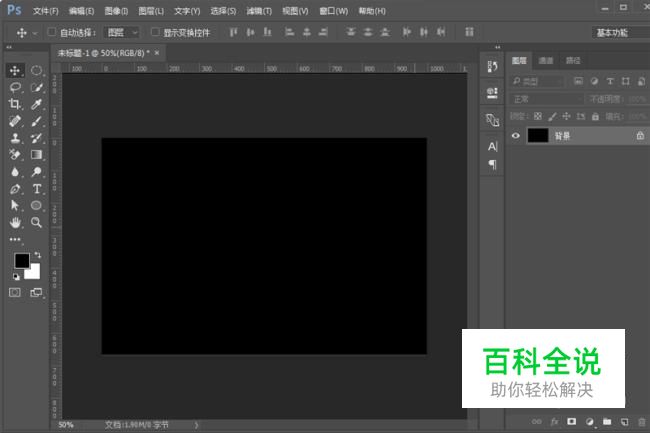Screen dimensions: 650x433
Task: Select the Move tool in the toolbox
Action: (x=15, y=70)
